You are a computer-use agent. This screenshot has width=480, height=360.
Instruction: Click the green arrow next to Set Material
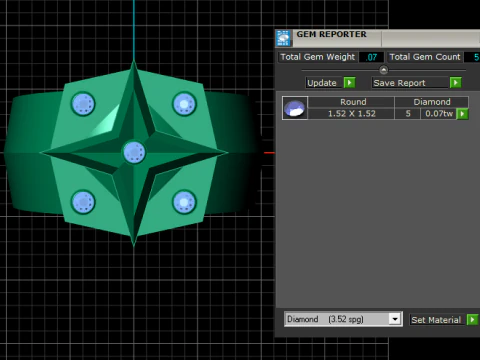point(472,320)
